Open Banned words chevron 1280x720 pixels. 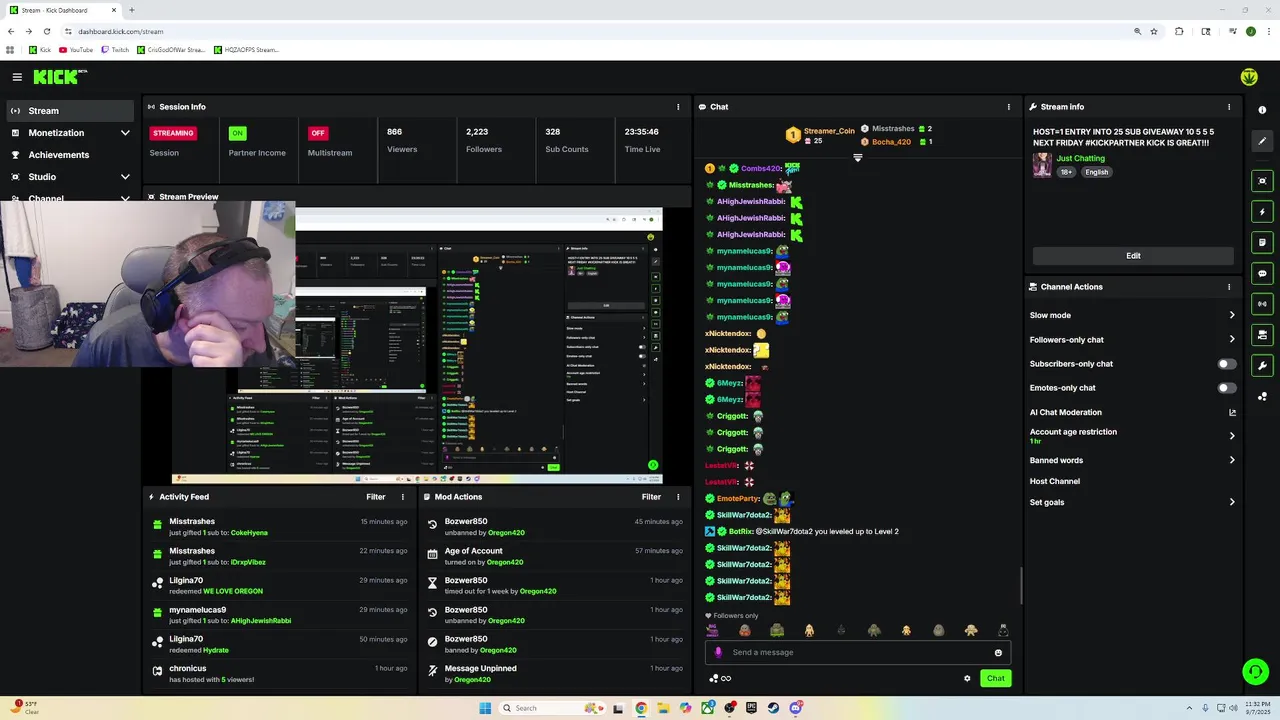pos(1232,461)
